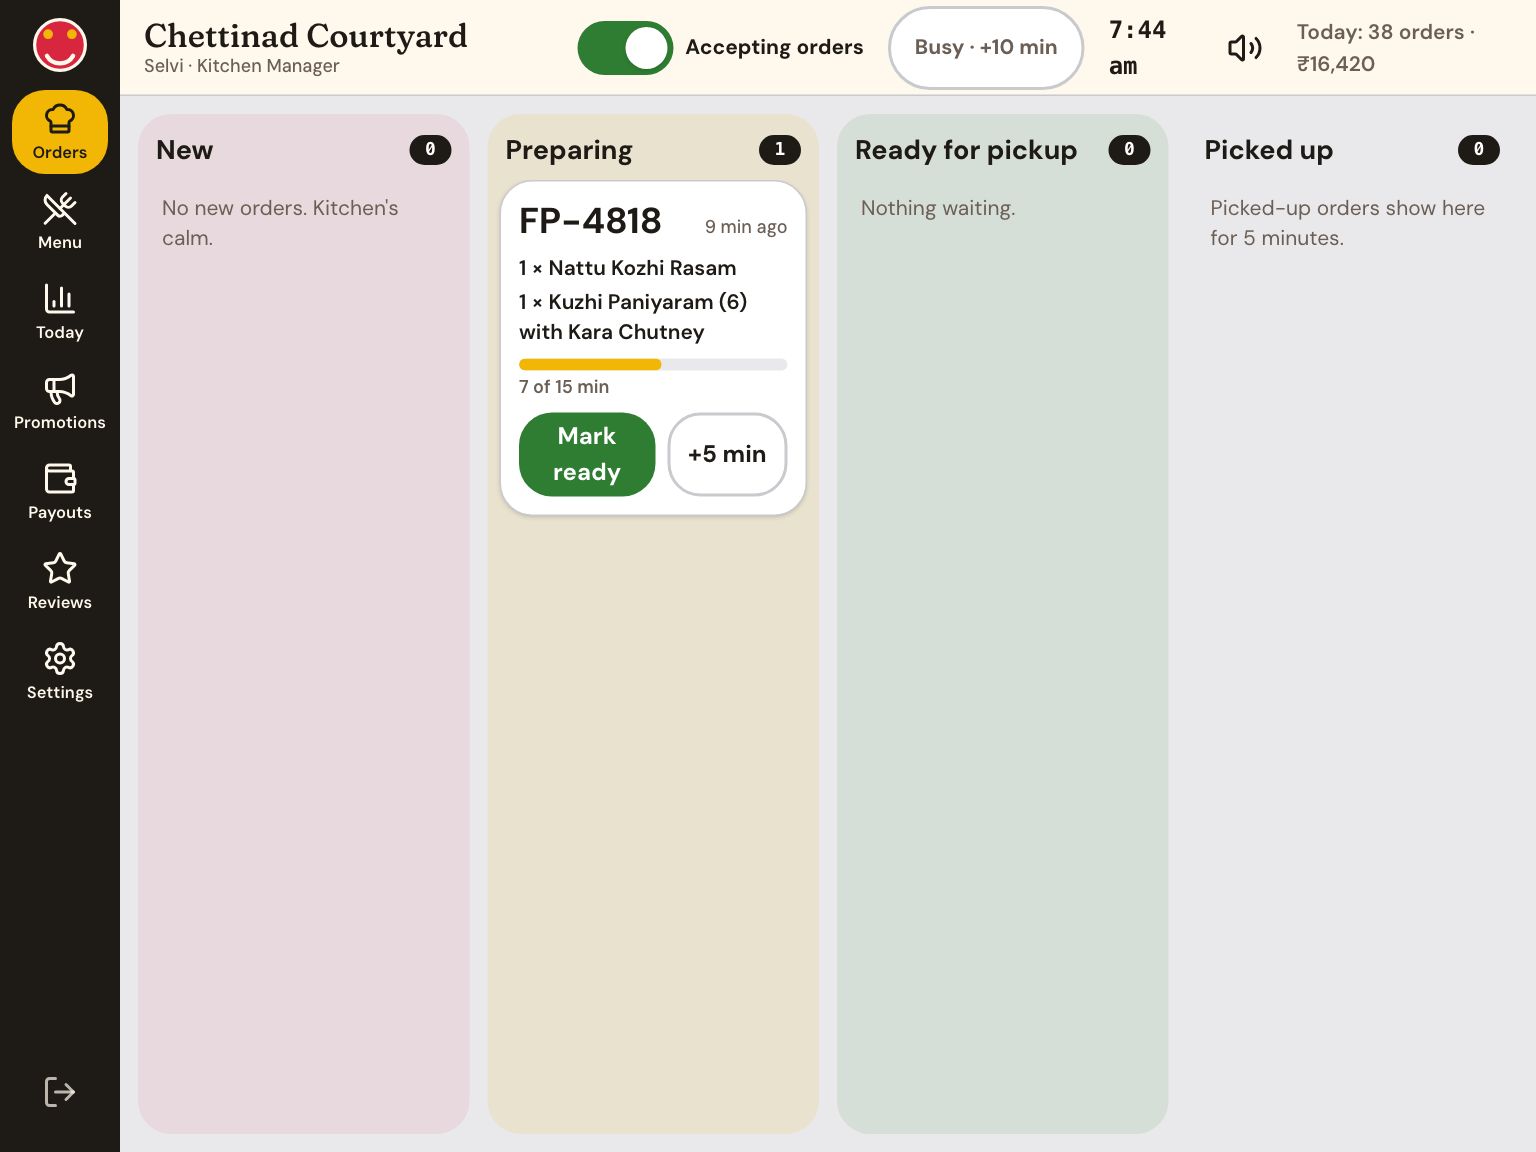Viewport: 1536px width, 1152px height.
Task: Click the 'Selvi · Kitchen Manager' subtitle
Action: [242, 66]
